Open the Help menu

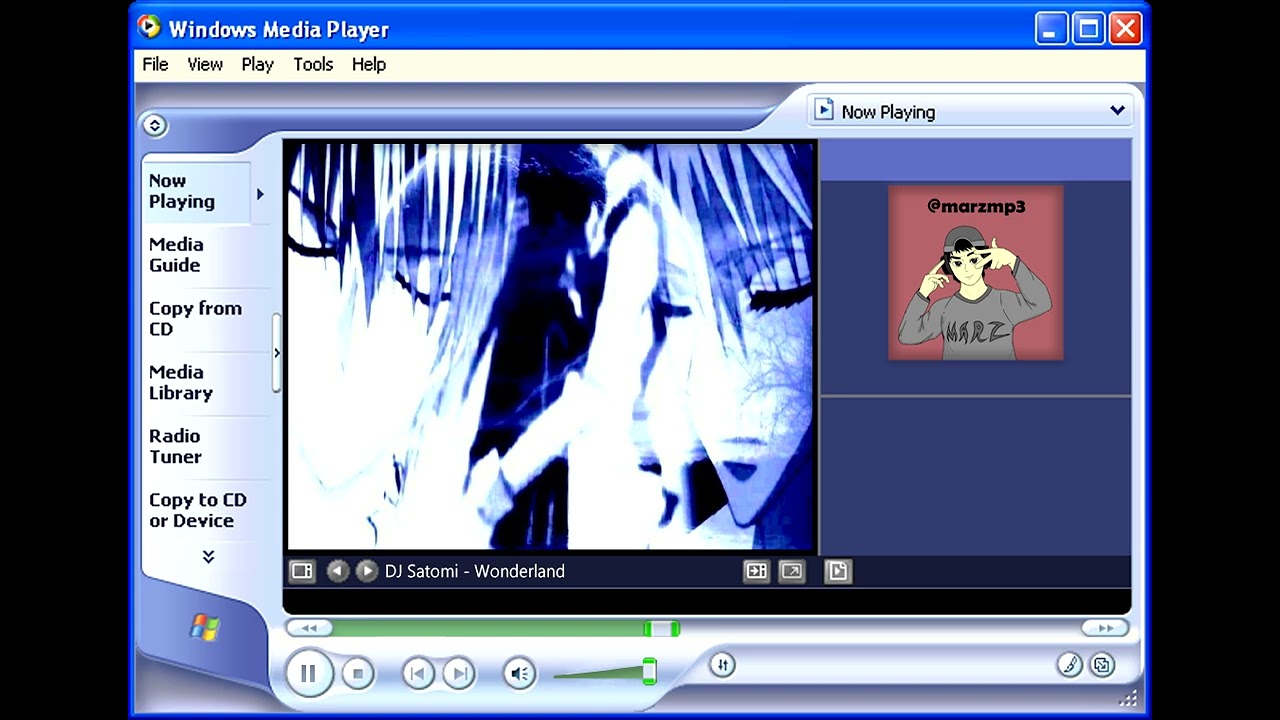click(x=369, y=64)
